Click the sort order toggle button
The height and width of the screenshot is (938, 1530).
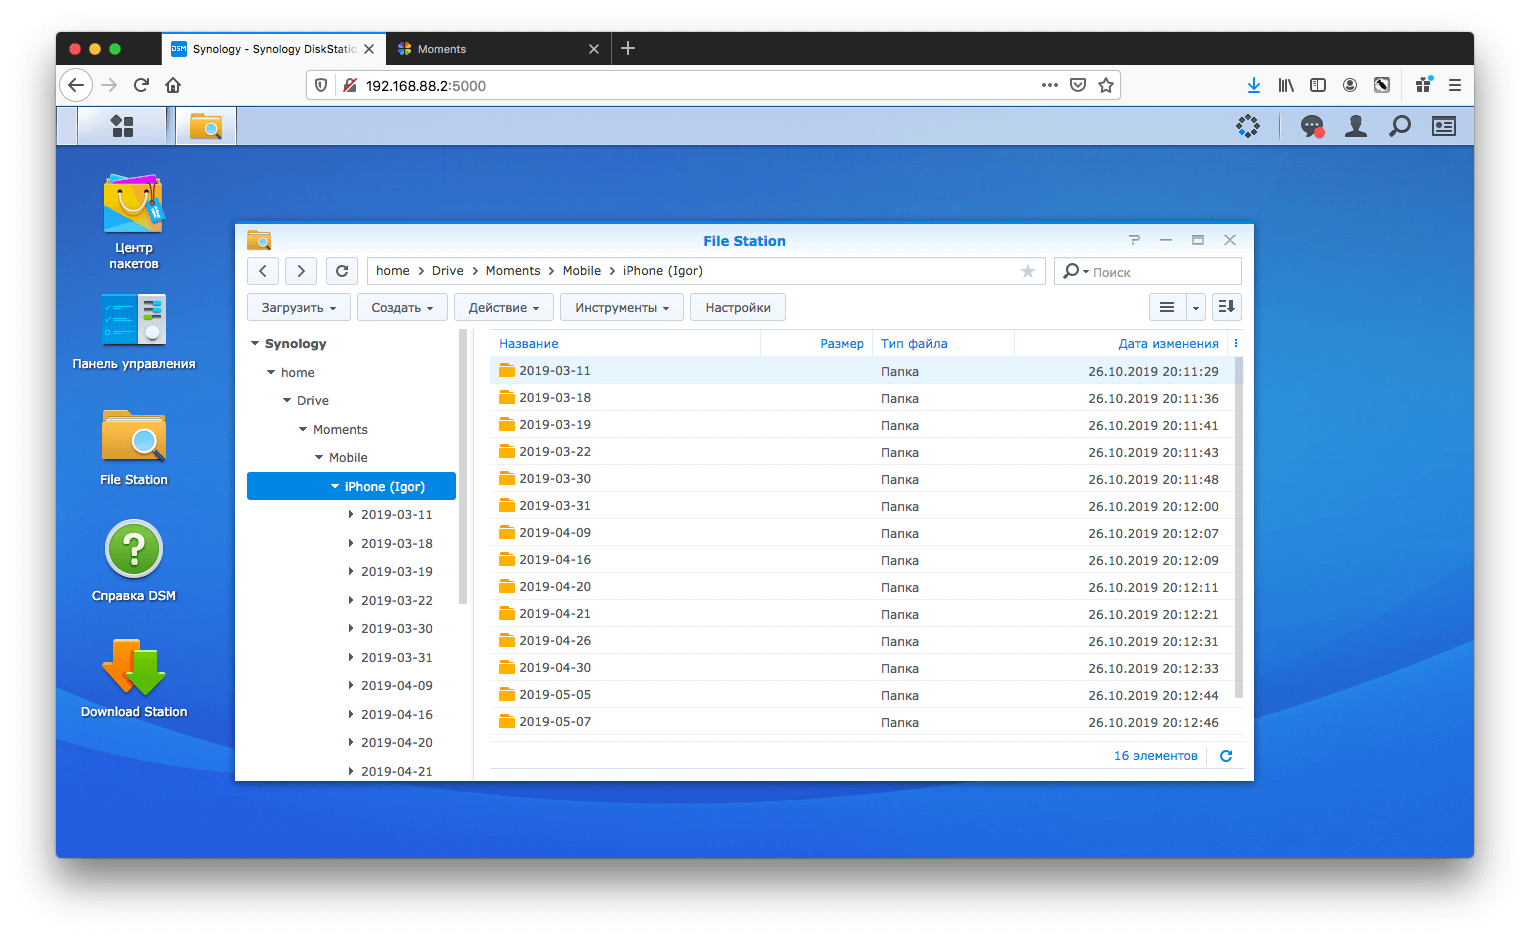pyautogui.click(x=1227, y=307)
